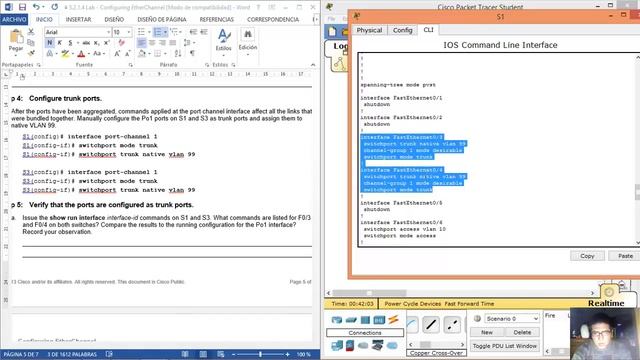Decrease the paragraph indent
Screen dimensions: 640x360
193,32
